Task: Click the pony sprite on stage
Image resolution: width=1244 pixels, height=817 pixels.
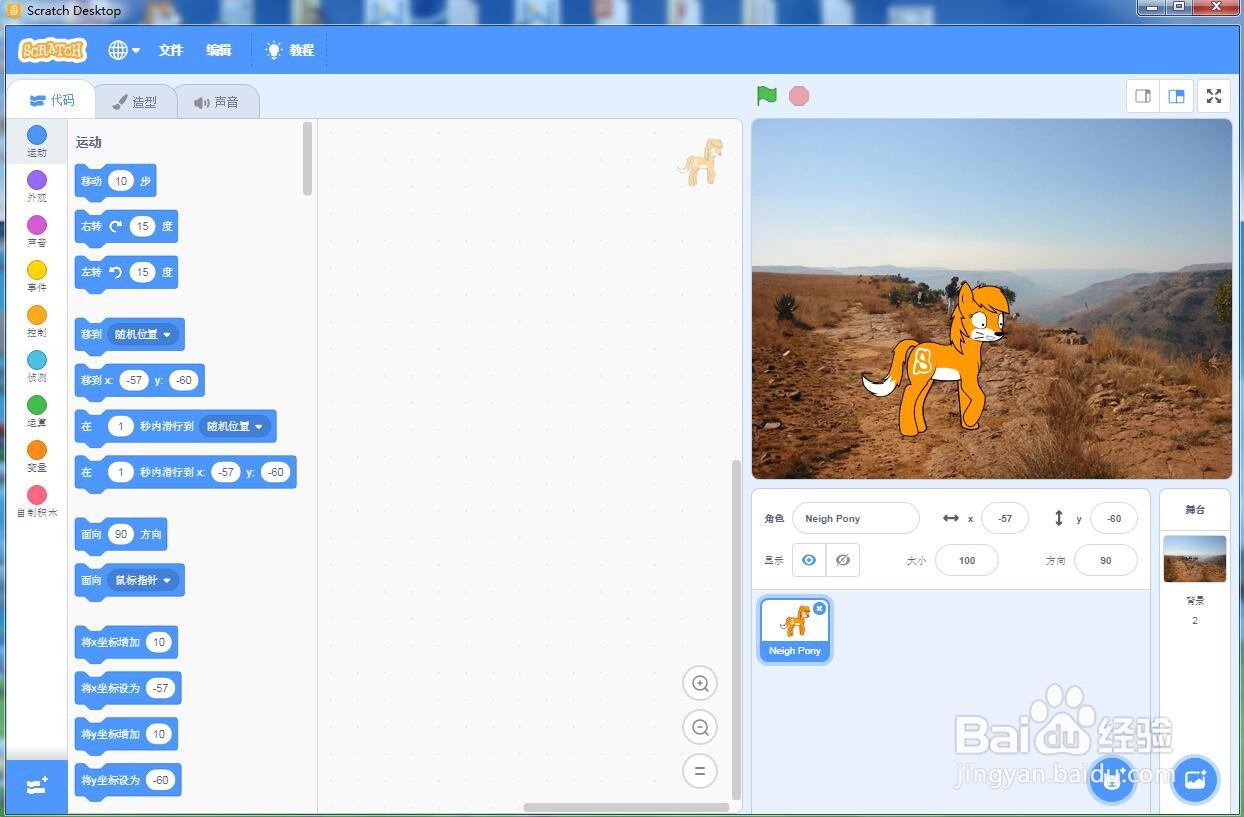Action: (938, 360)
